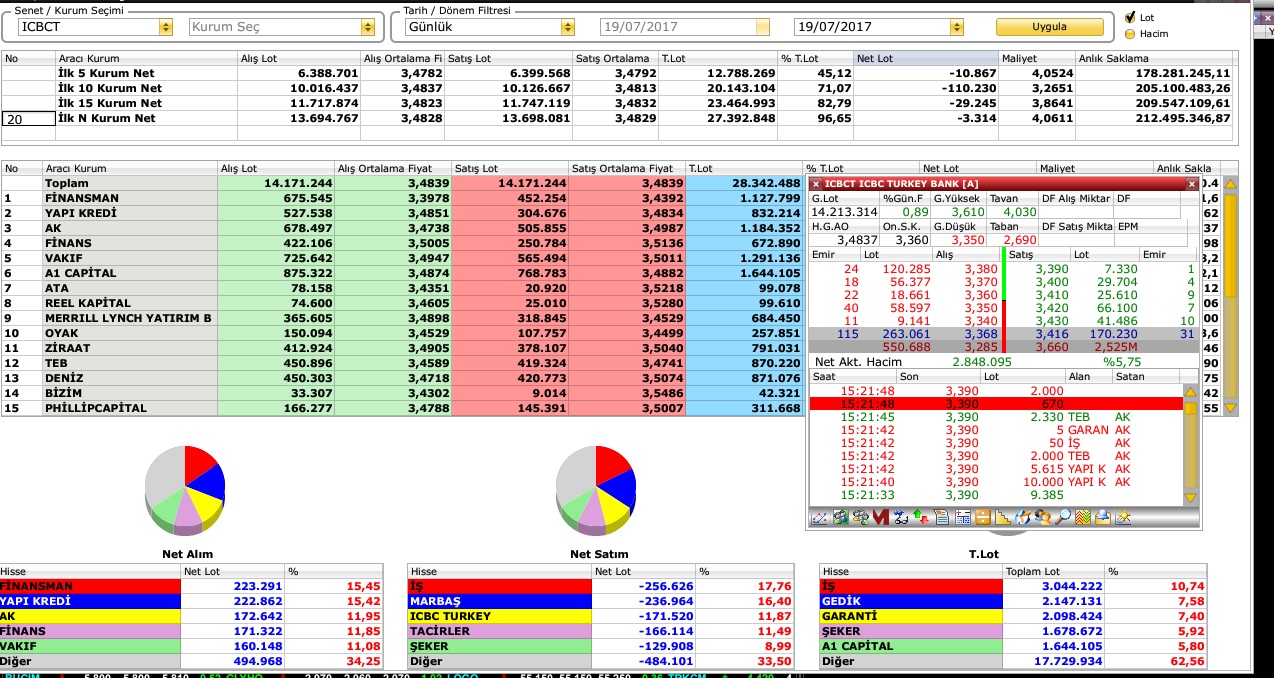The width and height of the screenshot is (1274, 678).
Task: Toggle the Lot checkbox
Action: (x=1131, y=17)
